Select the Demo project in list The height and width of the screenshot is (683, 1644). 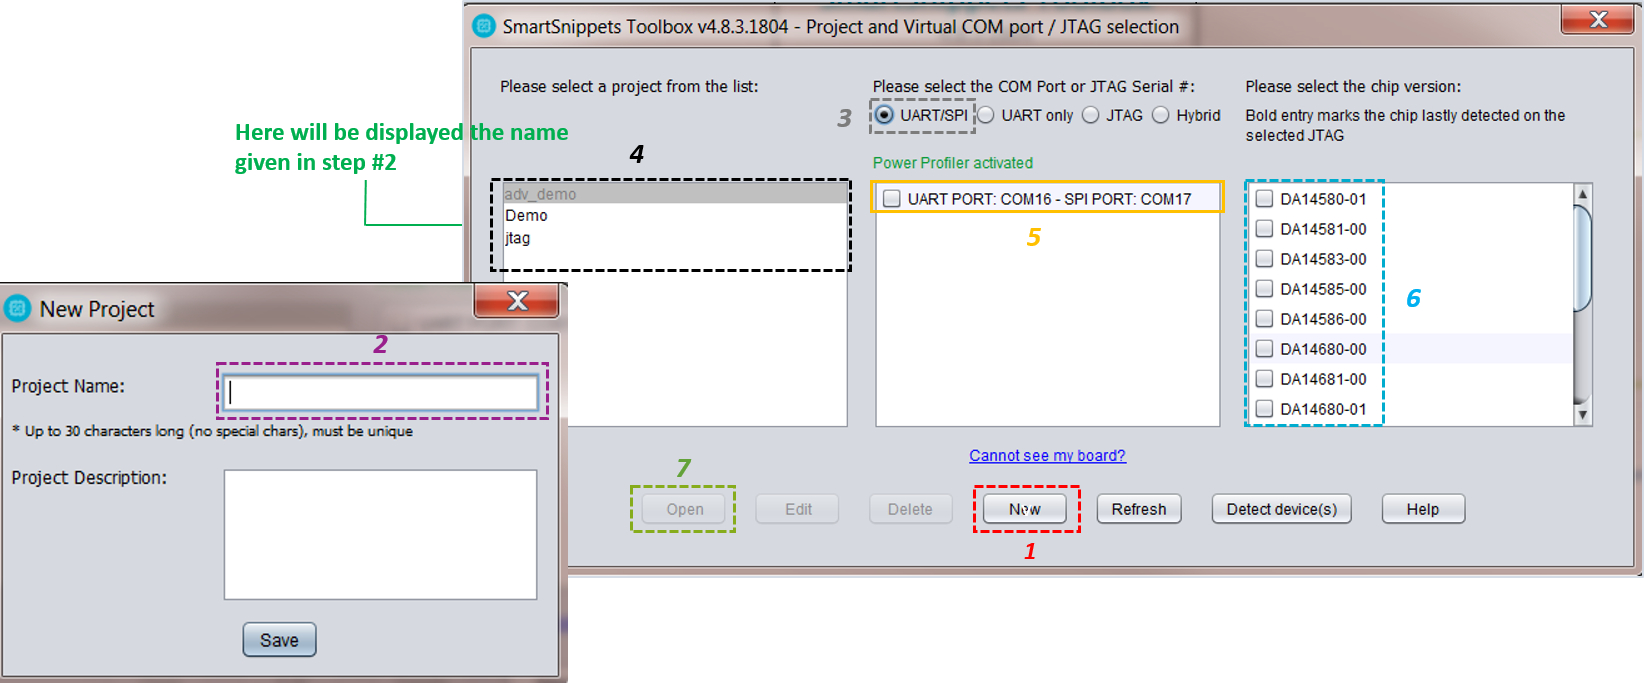[x=527, y=216]
